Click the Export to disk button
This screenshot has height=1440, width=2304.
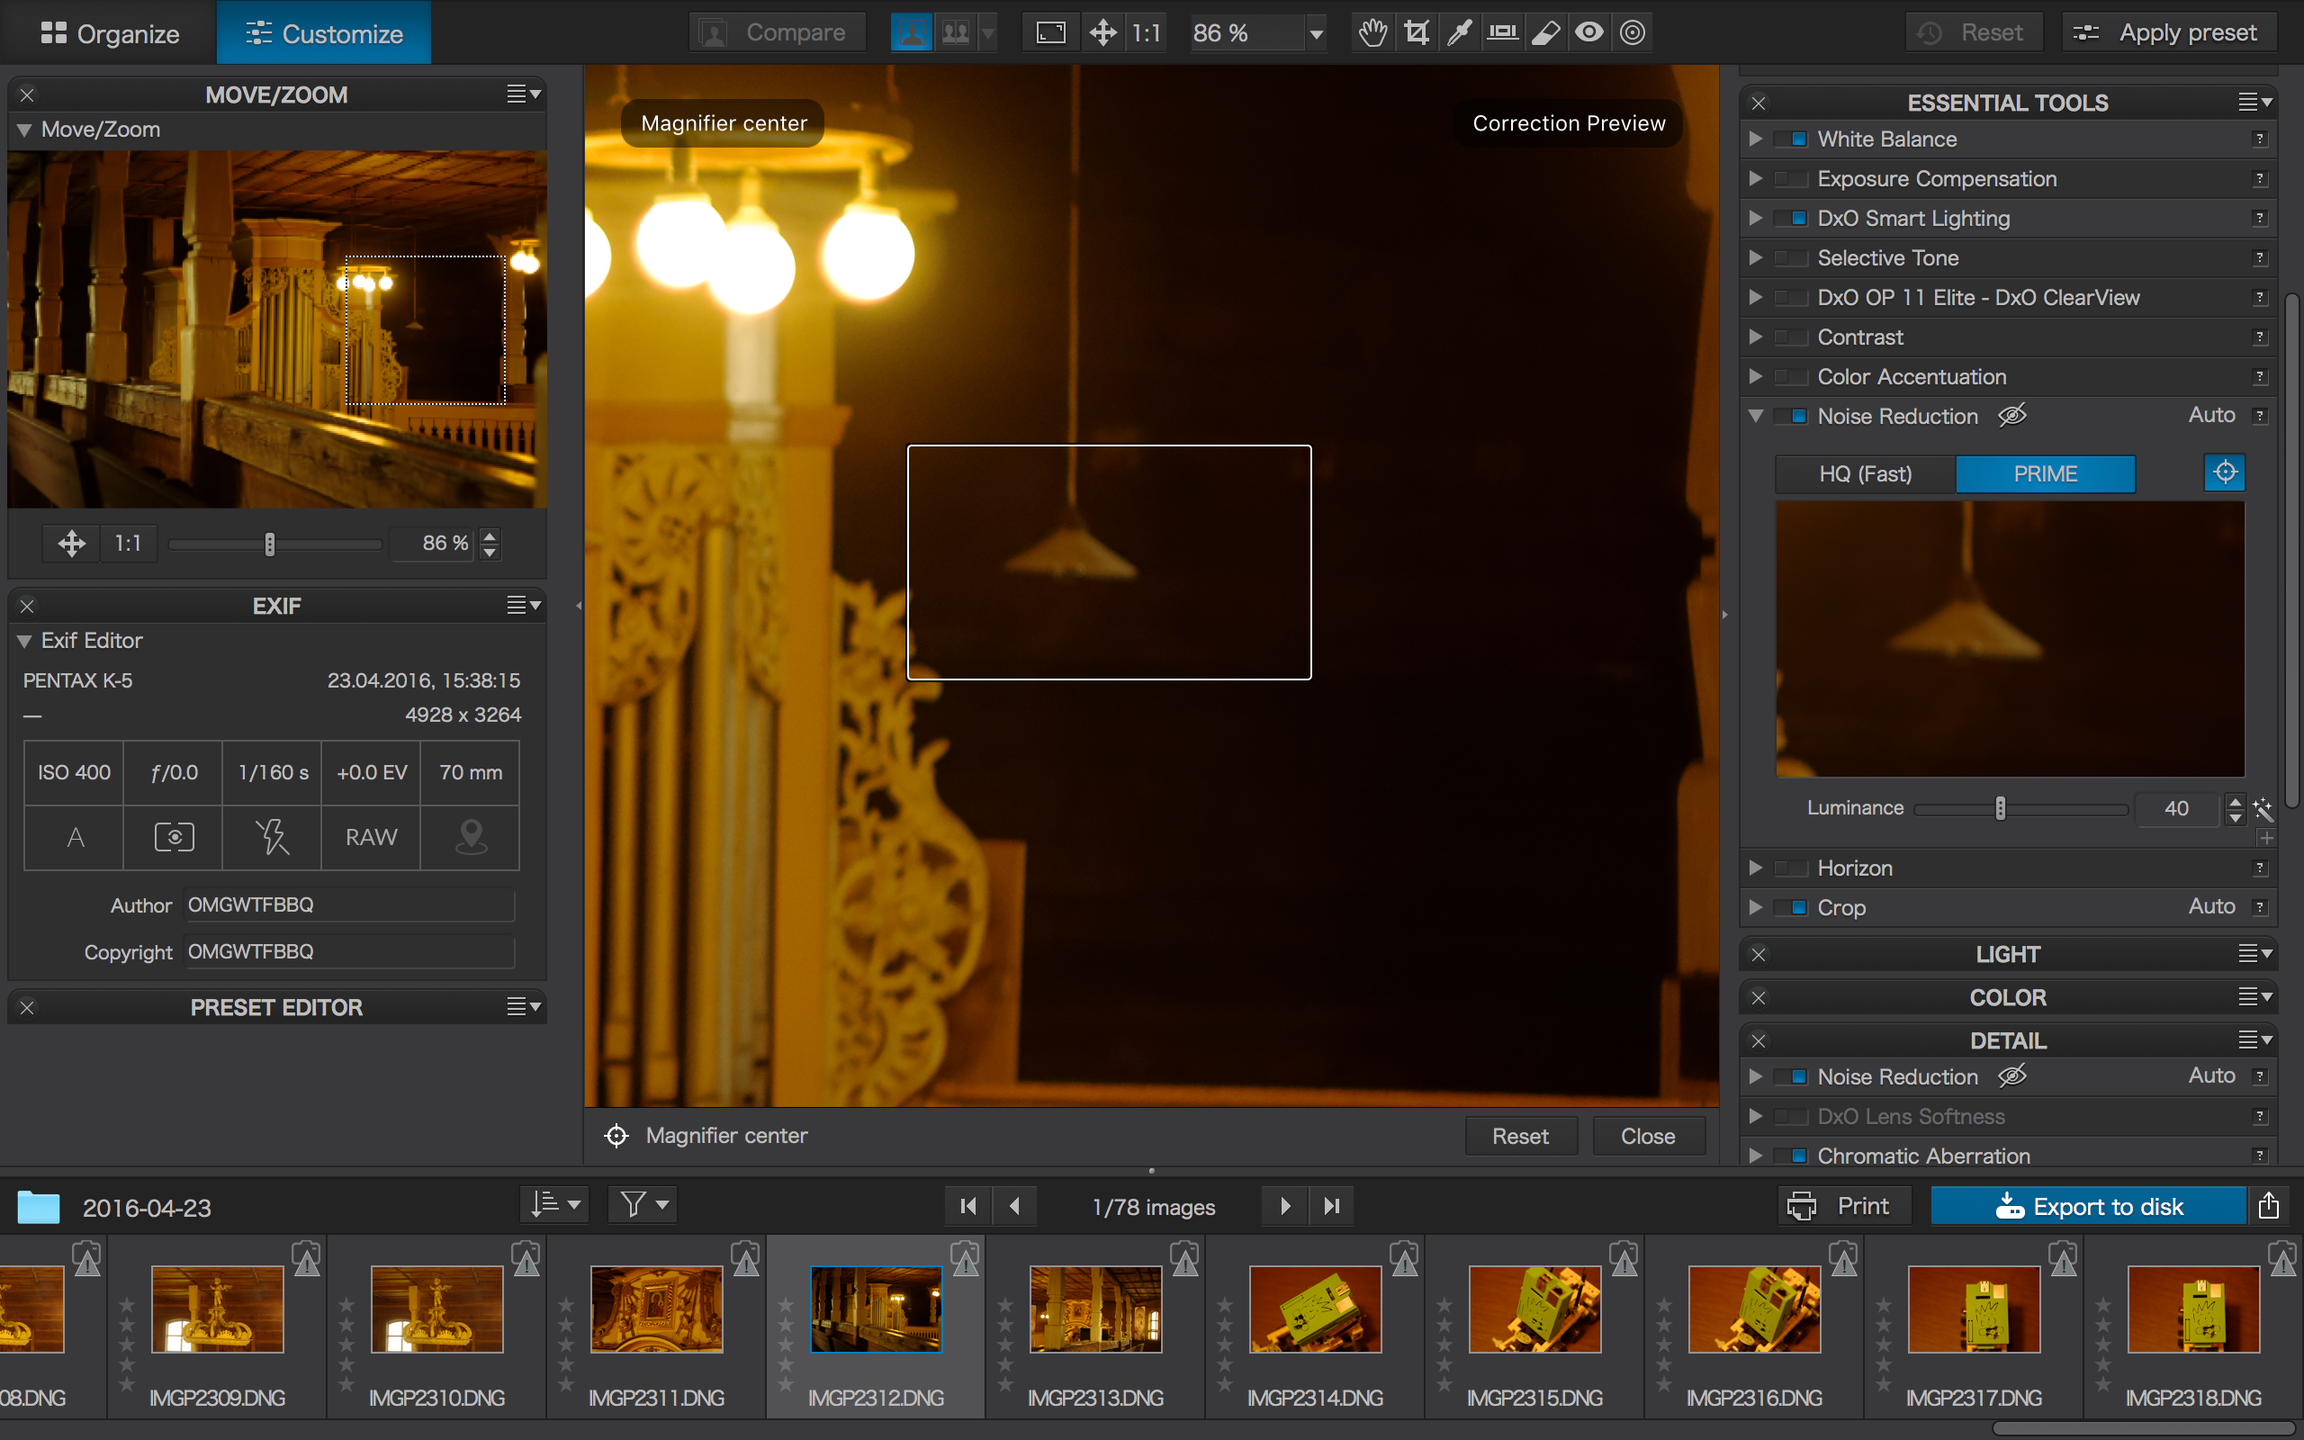click(x=2088, y=1206)
